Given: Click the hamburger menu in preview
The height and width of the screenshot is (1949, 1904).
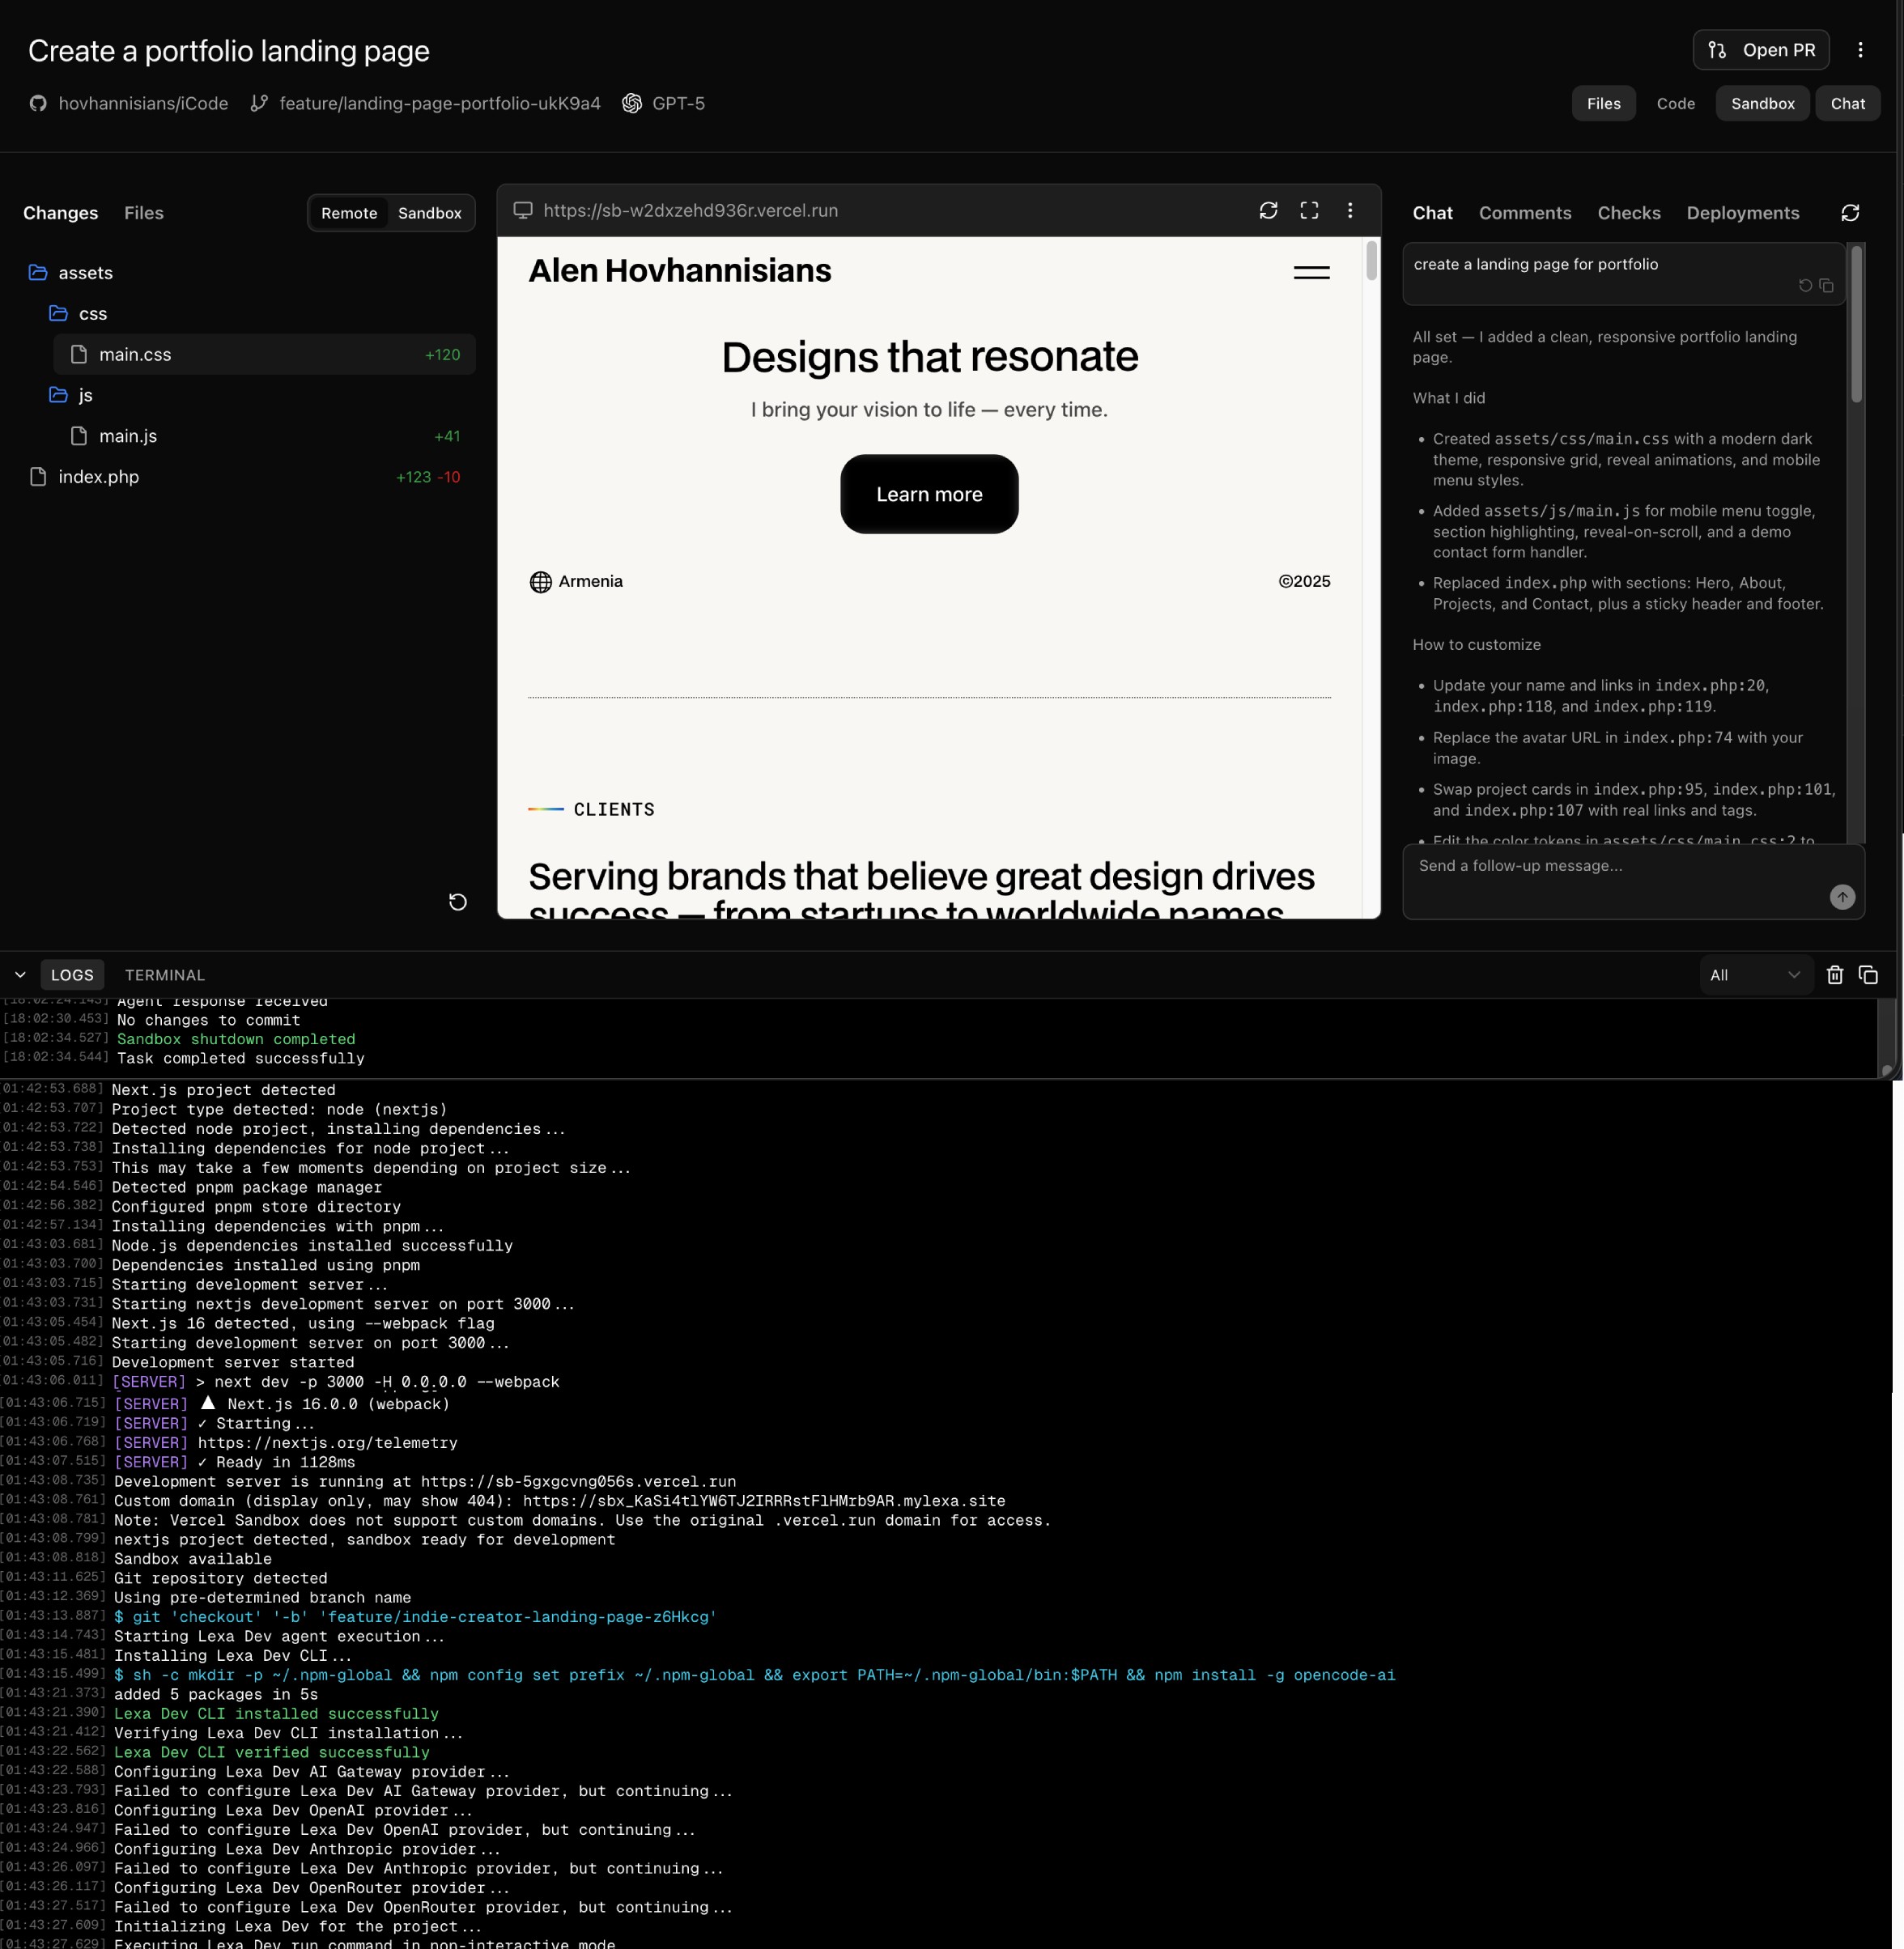Looking at the screenshot, I should [1311, 272].
